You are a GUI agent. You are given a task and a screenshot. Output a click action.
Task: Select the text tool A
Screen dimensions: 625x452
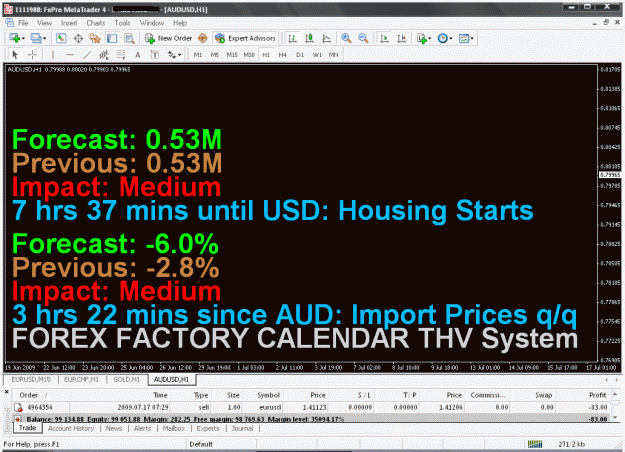pyautogui.click(x=138, y=55)
